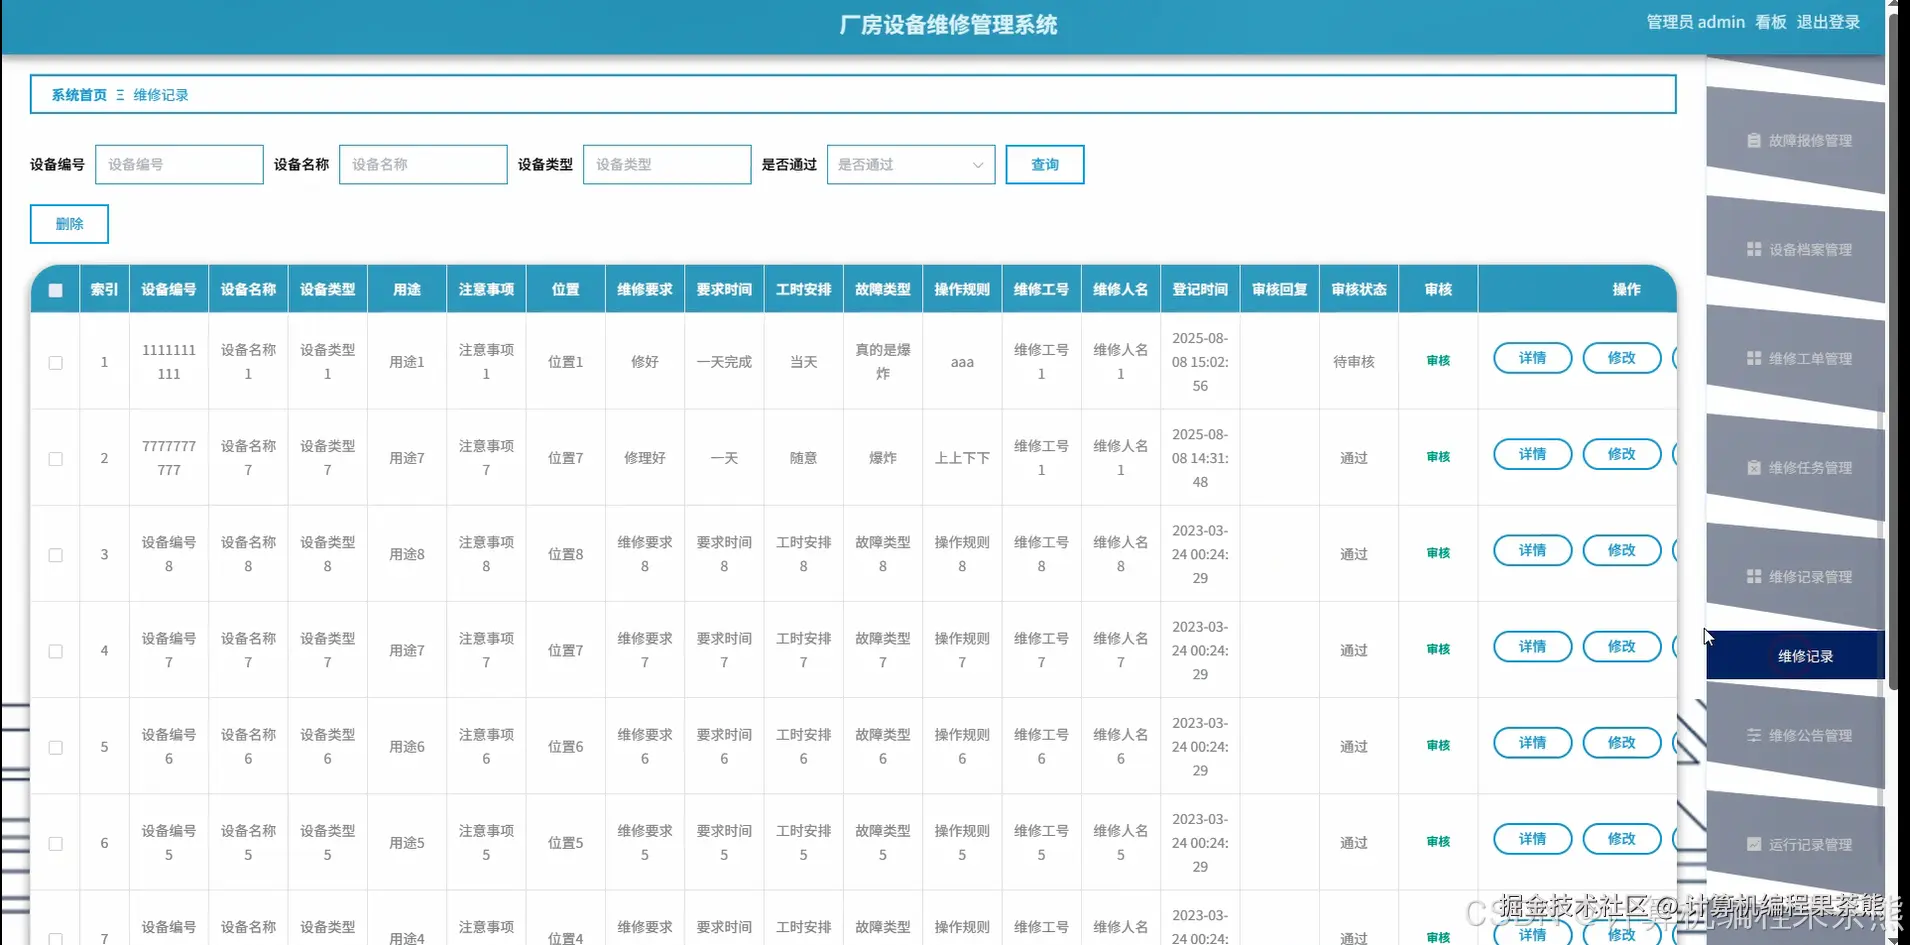This screenshot has width=1910, height=945.
Task: Click the 删除 delete button
Action: pos(69,224)
